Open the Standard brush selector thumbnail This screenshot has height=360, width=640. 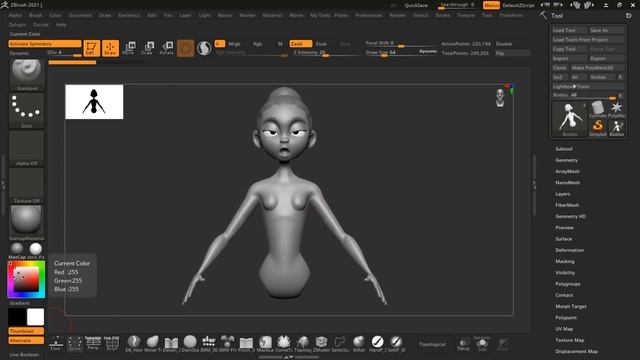pyautogui.click(x=27, y=74)
